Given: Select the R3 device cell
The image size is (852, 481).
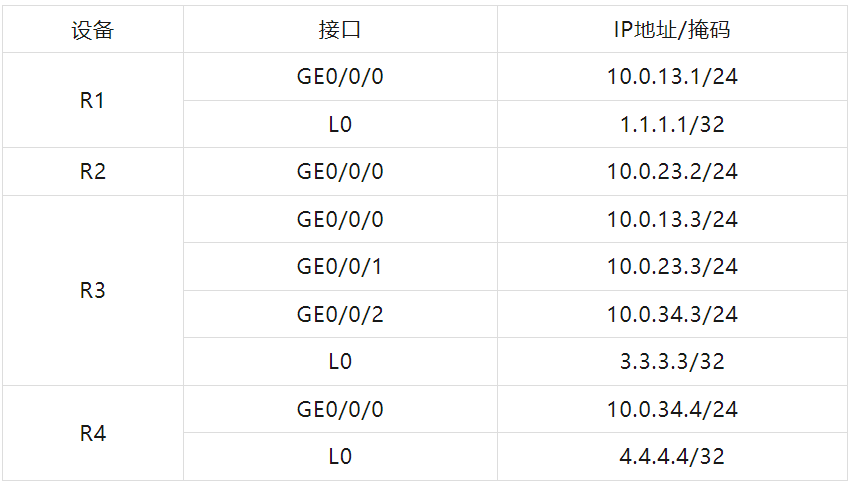Looking at the screenshot, I should [92, 291].
